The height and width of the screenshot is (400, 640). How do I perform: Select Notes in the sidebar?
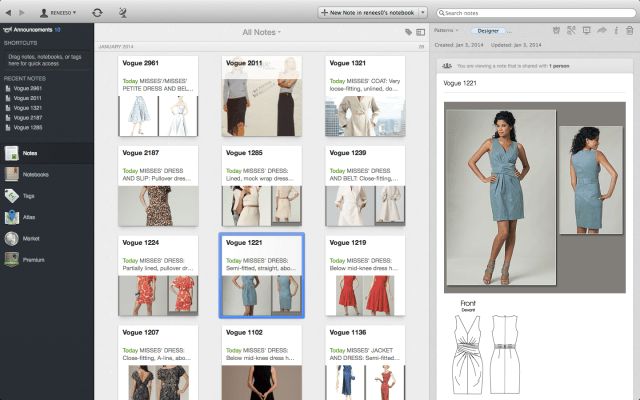click(47, 153)
